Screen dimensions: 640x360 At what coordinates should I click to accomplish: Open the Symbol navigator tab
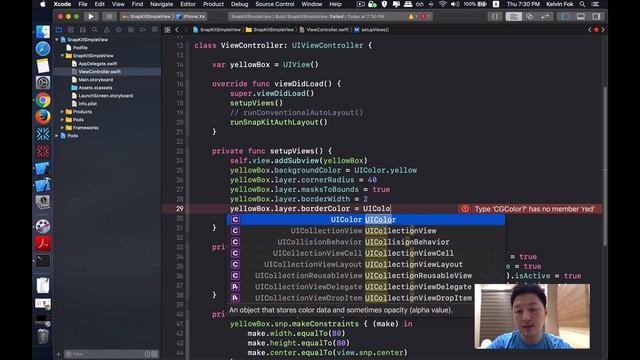[x=83, y=30]
